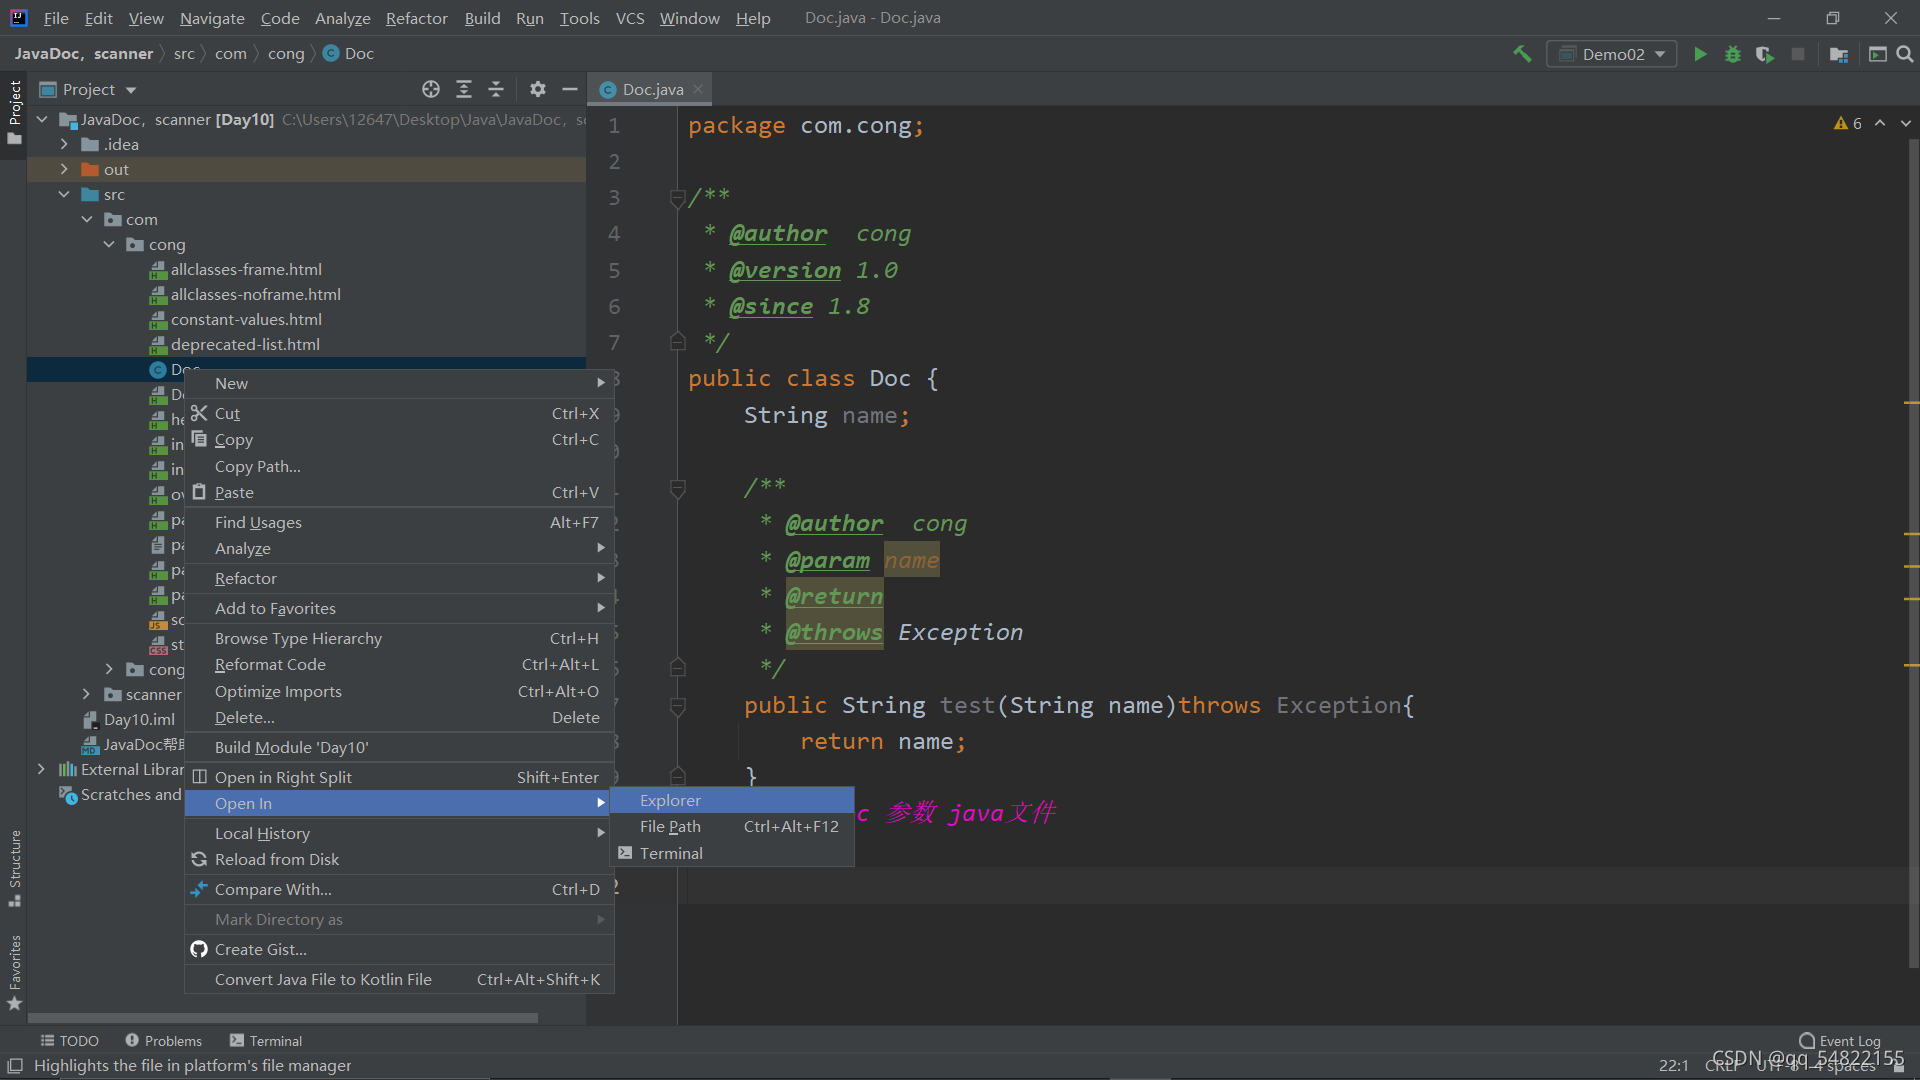Image resolution: width=1920 pixels, height=1080 pixels.
Task: Open the Structure tool window sidebar button
Action: coord(14,868)
